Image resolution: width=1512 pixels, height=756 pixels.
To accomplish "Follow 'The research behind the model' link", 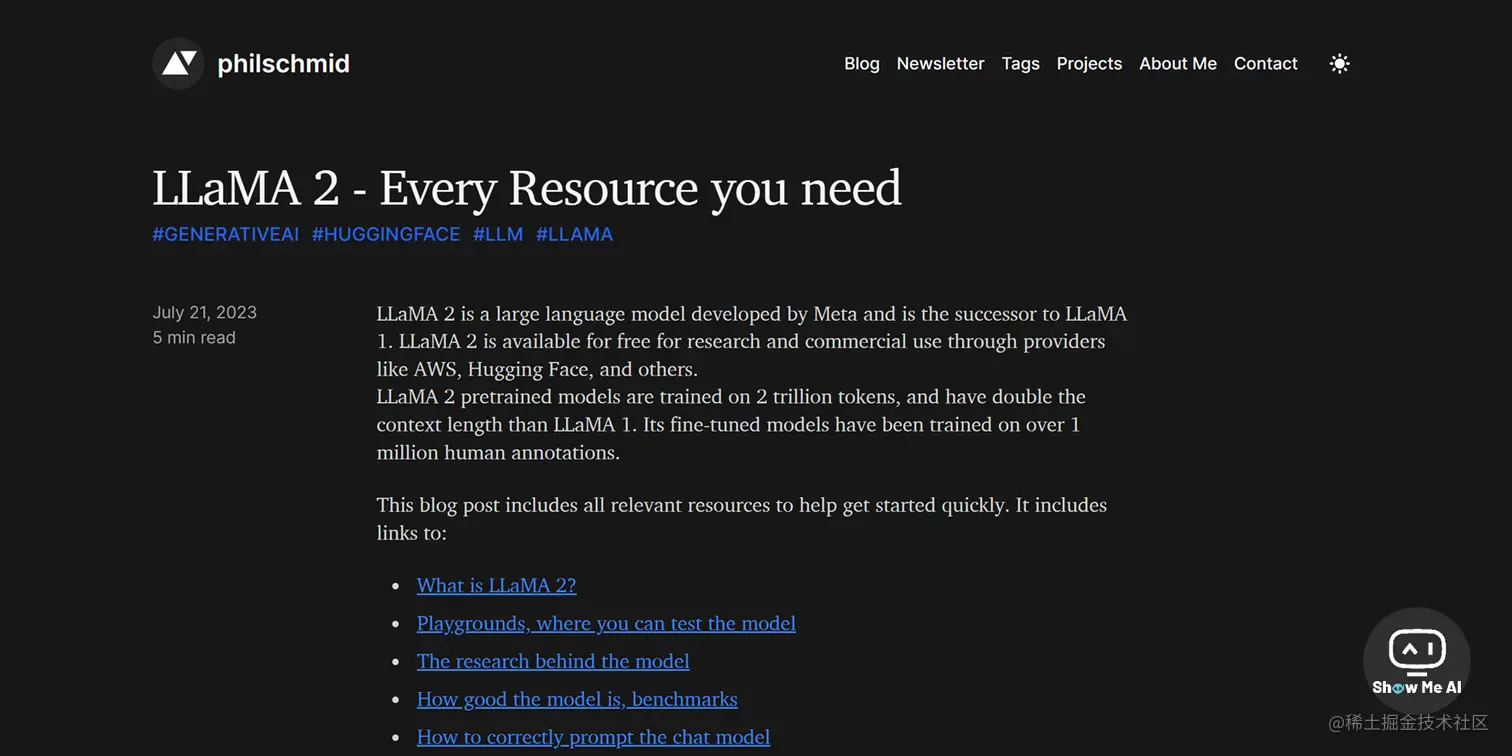I will (x=553, y=661).
